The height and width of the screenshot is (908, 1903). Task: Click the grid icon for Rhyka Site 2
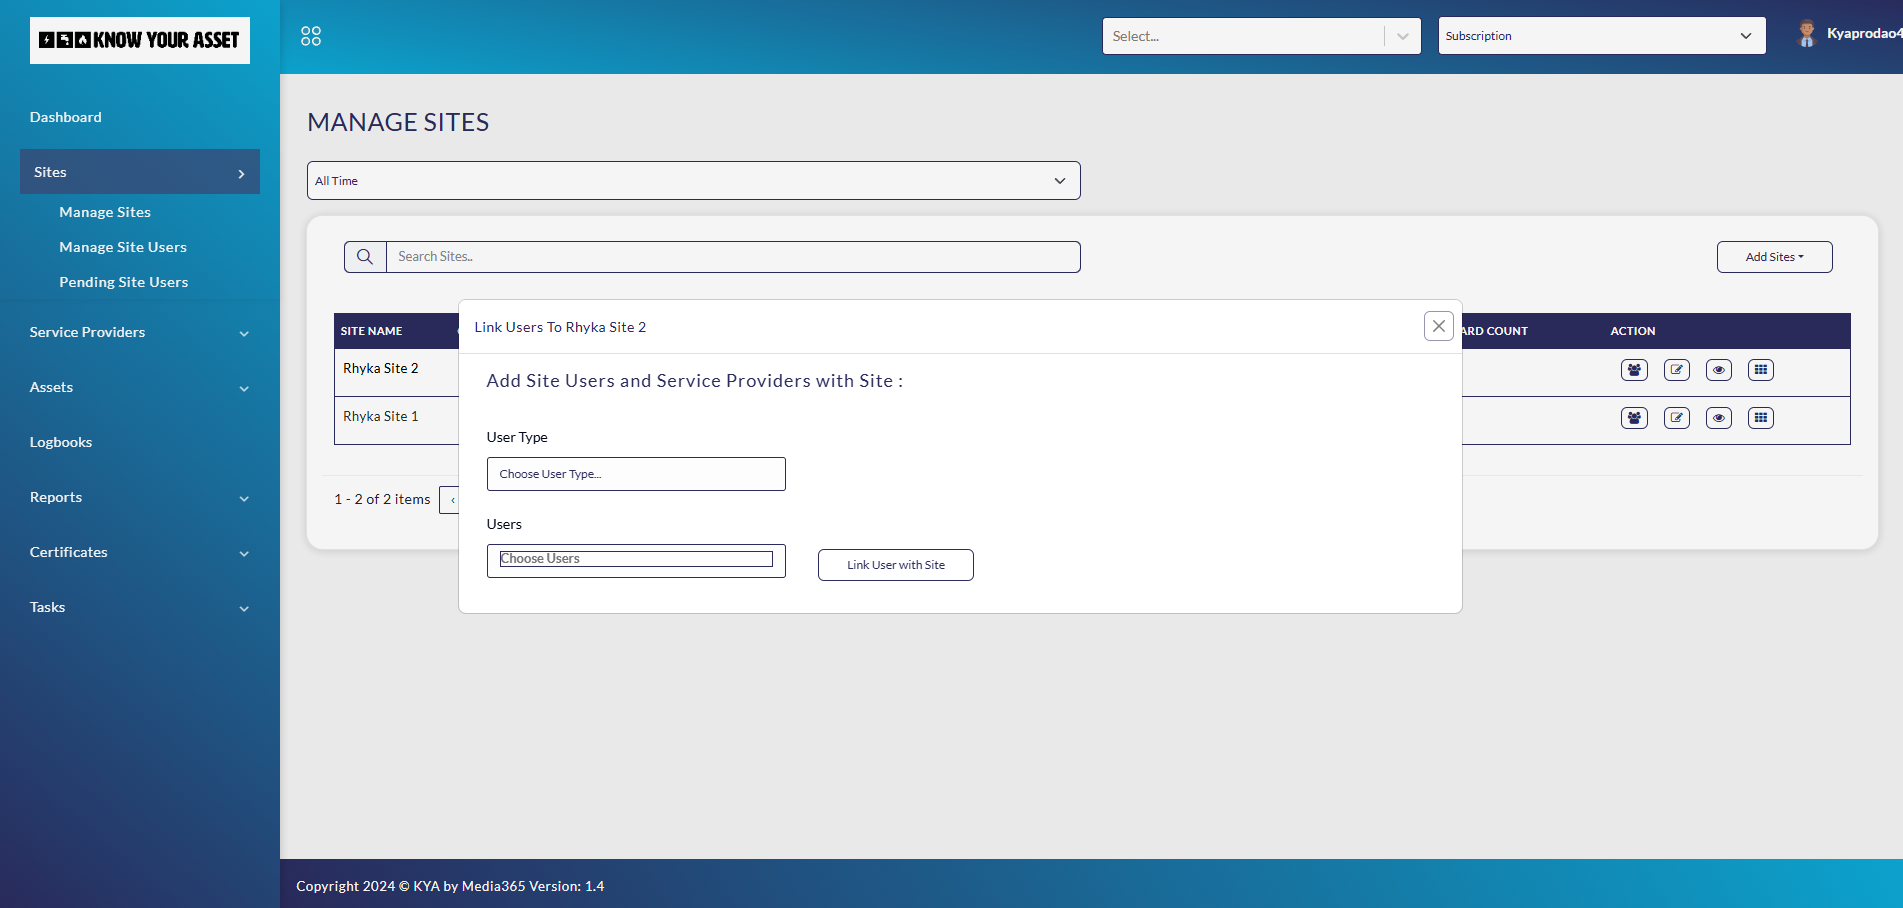coord(1761,370)
